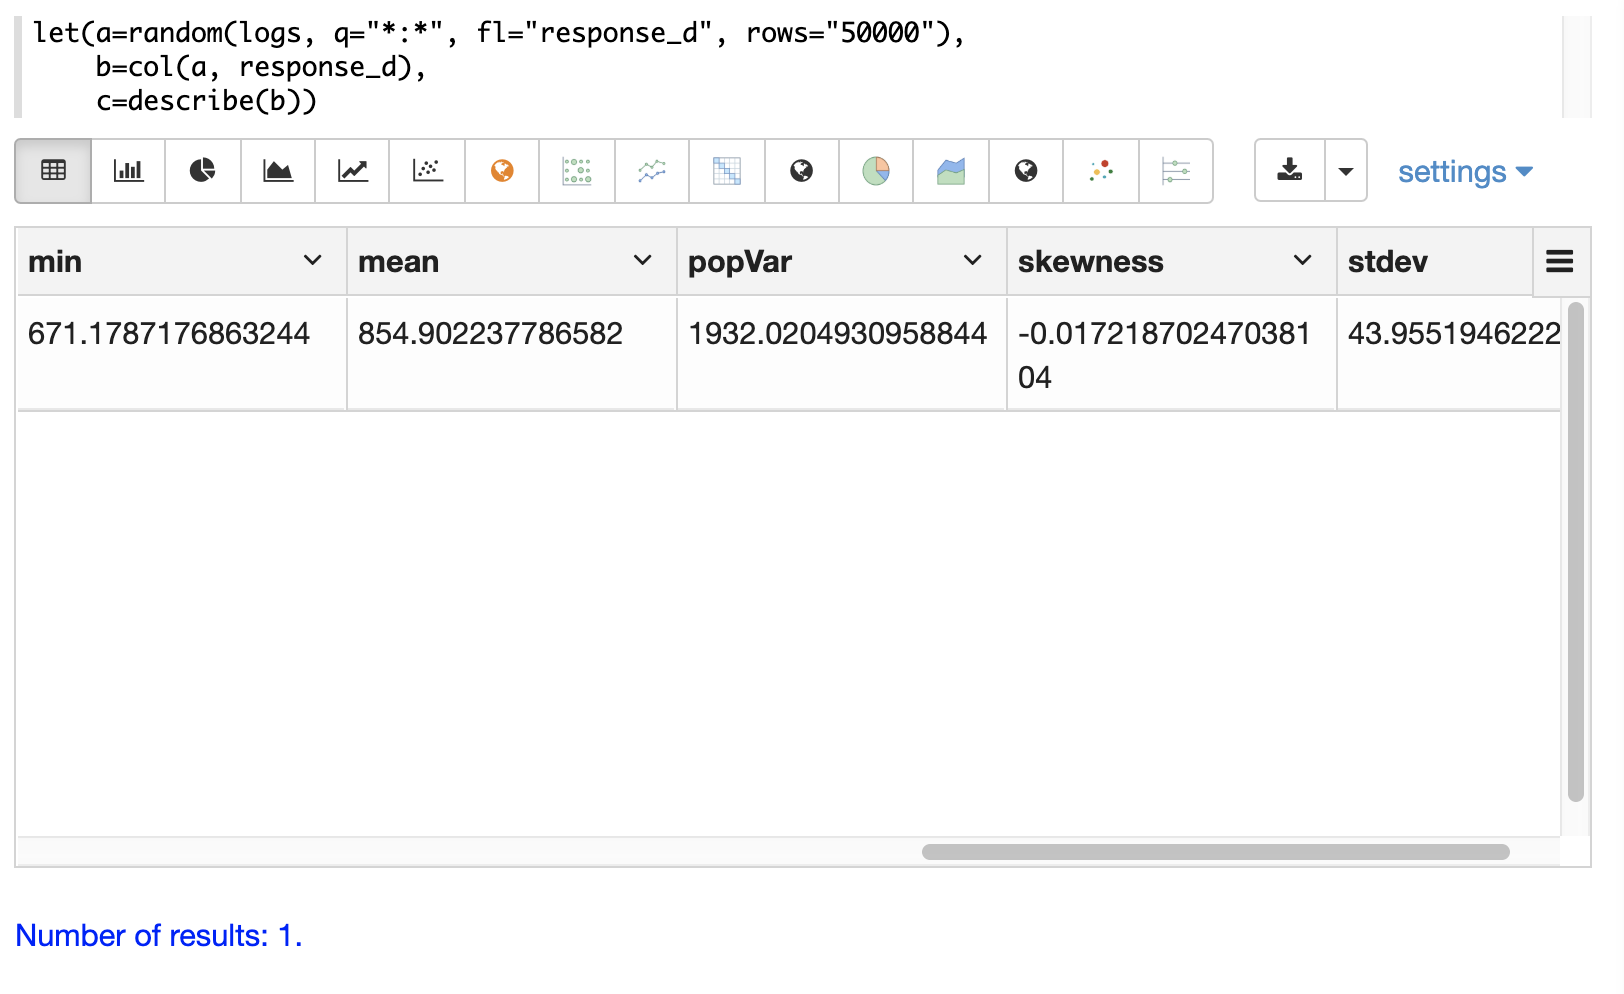The image size is (1624, 994).
Task: Expand the download format dropdown arrow
Action: pyautogui.click(x=1346, y=171)
